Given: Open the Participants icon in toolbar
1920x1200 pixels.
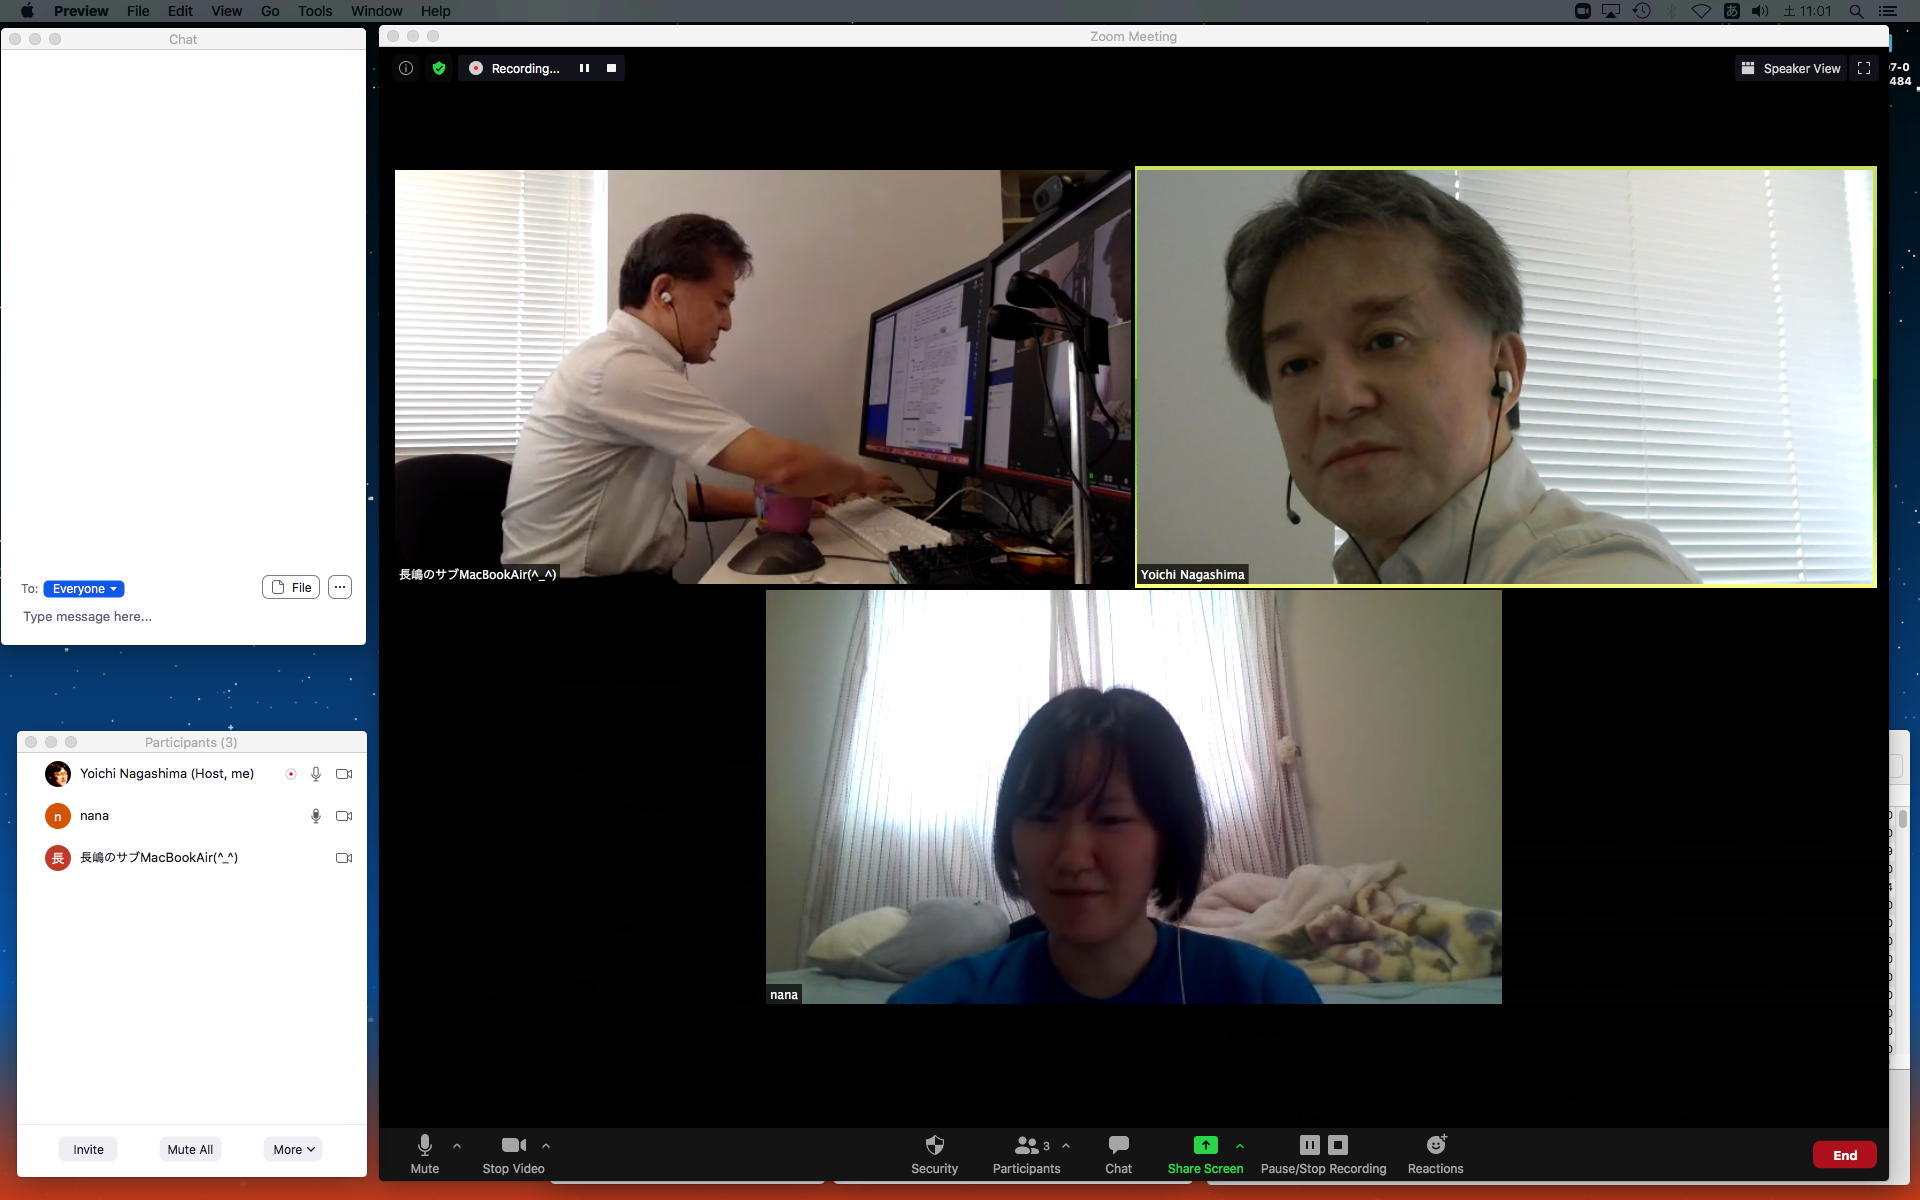Looking at the screenshot, I should tap(1026, 1145).
